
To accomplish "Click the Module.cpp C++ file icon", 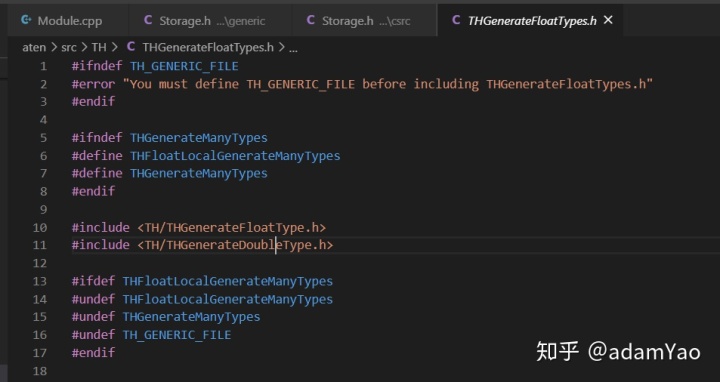I will [x=26, y=20].
